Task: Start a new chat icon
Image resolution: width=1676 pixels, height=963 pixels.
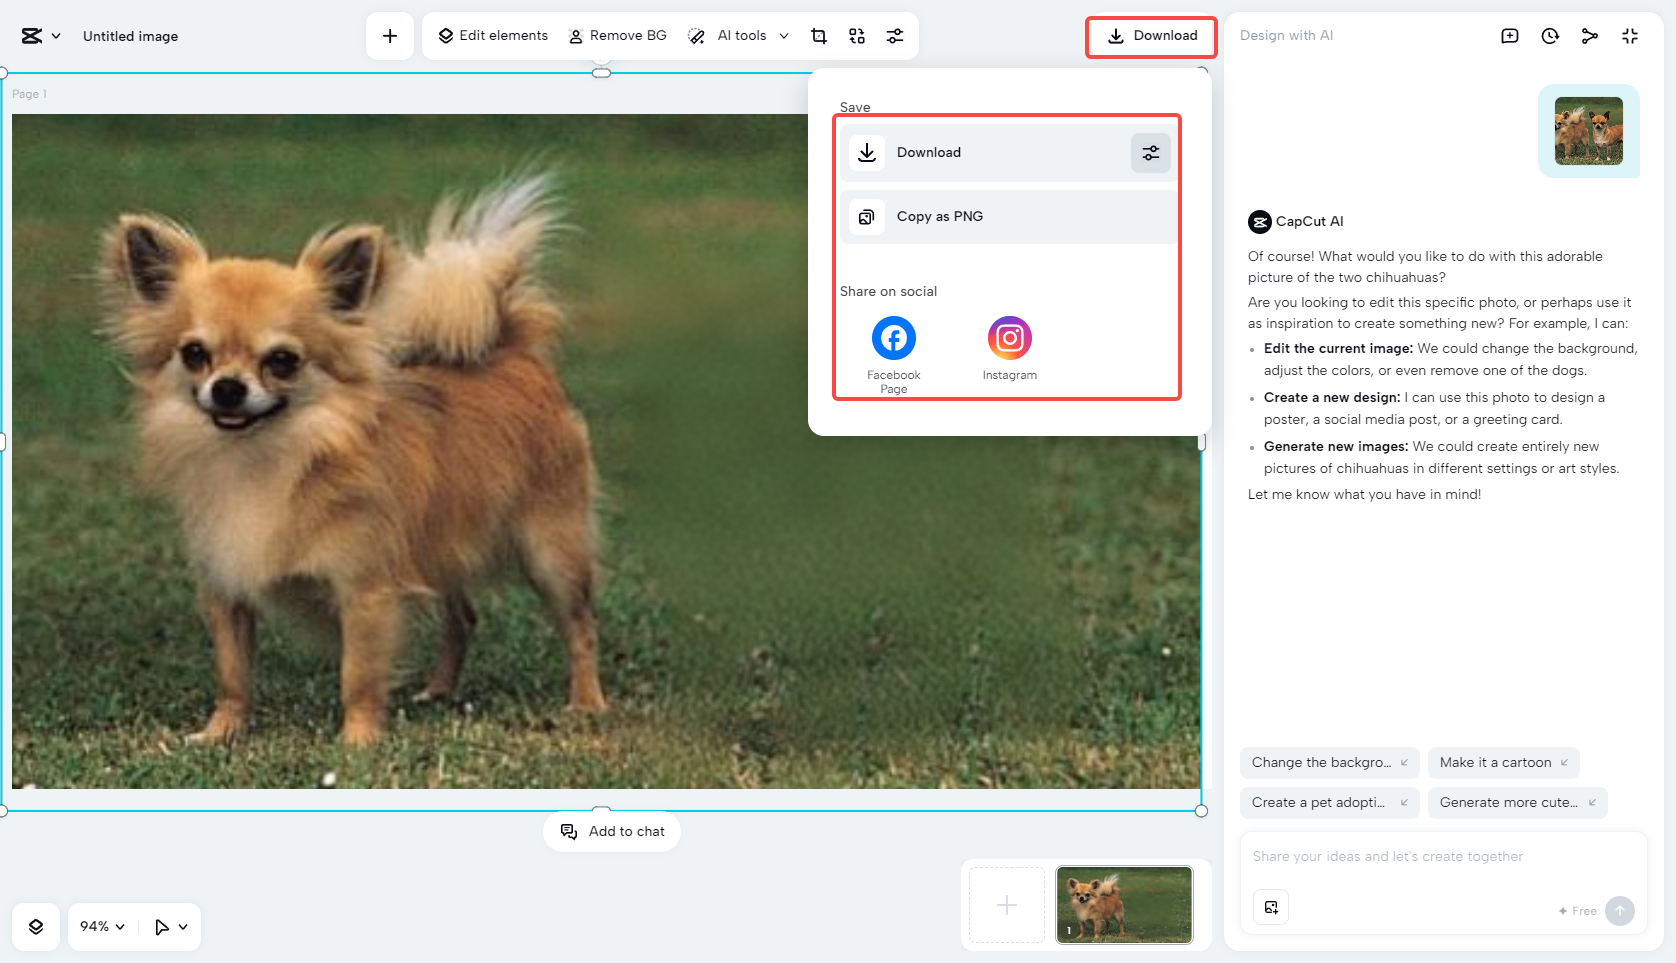Action: point(1510,36)
